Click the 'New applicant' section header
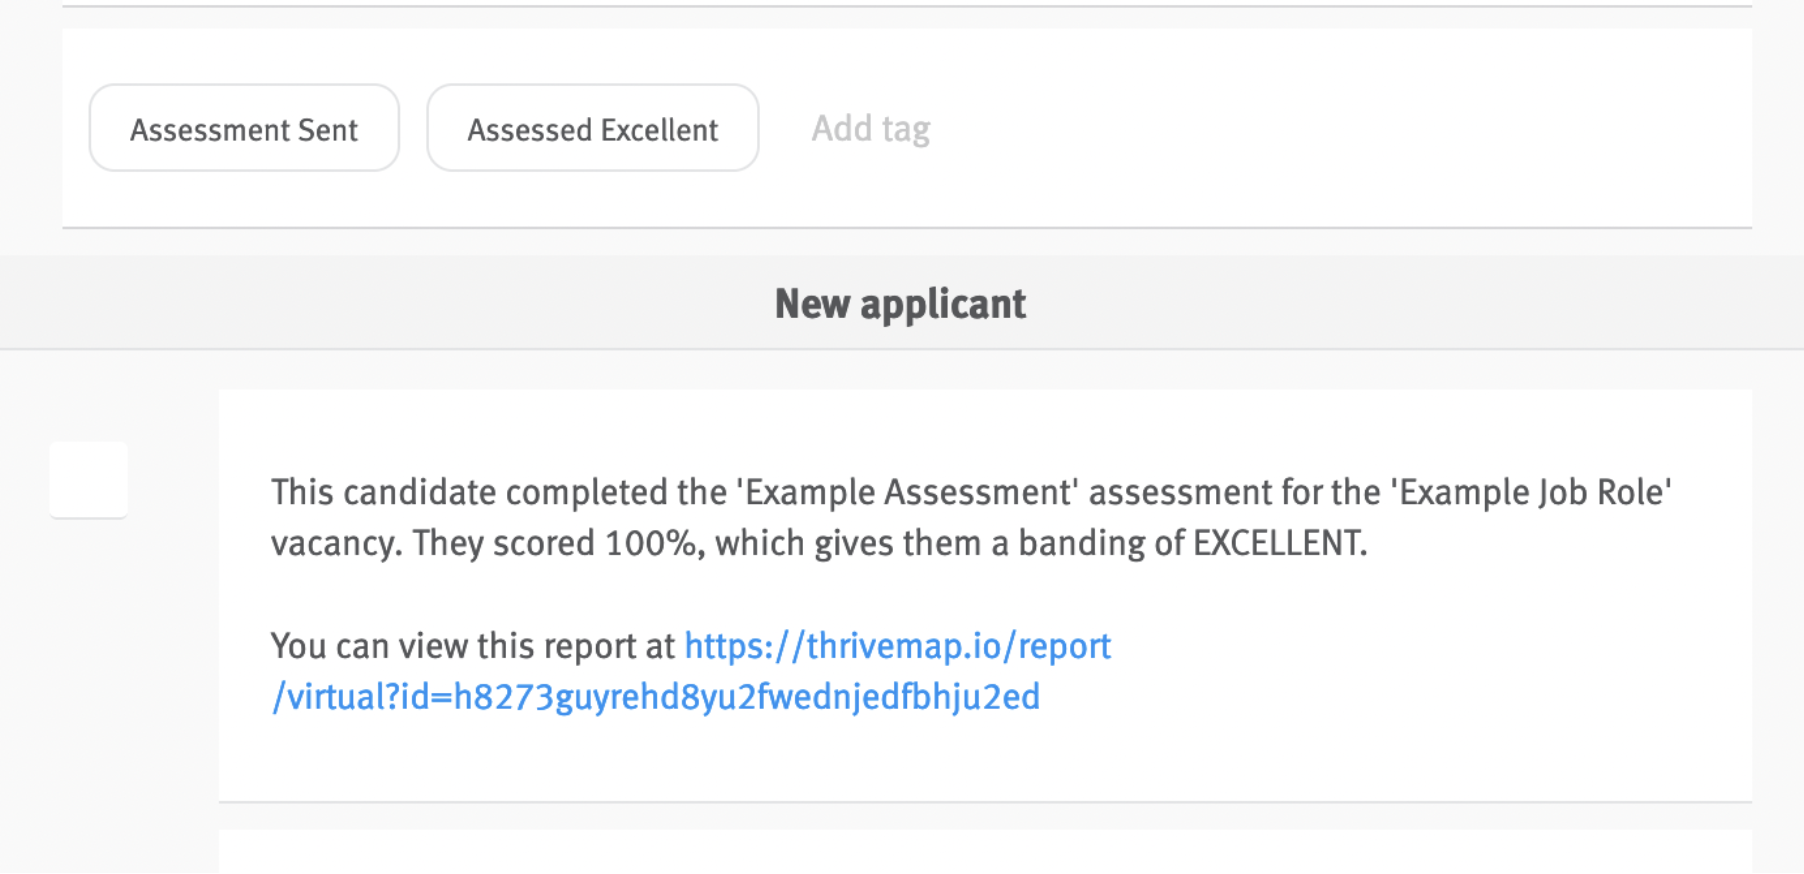Viewport: 1804px width, 874px height. point(899,302)
